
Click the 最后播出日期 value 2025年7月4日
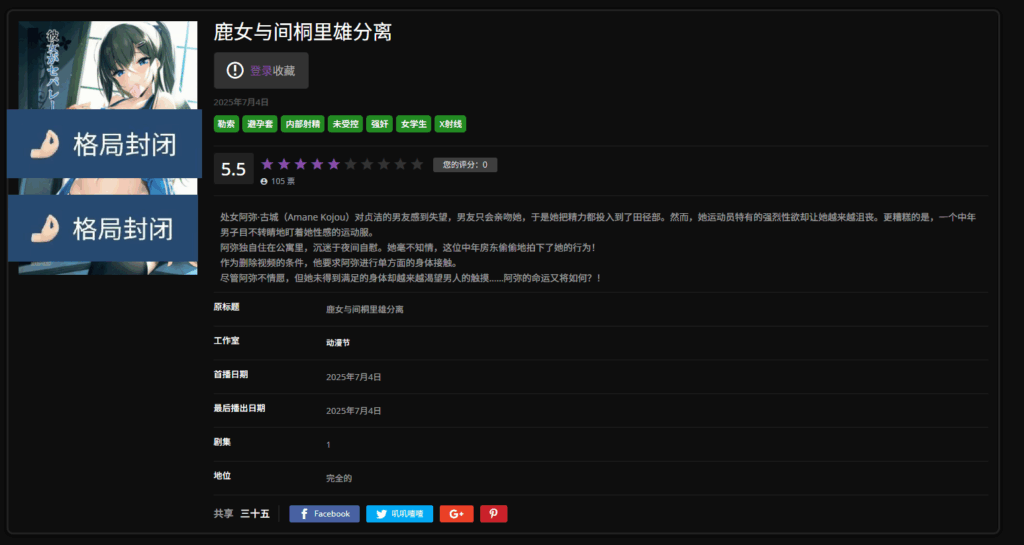(354, 411)
